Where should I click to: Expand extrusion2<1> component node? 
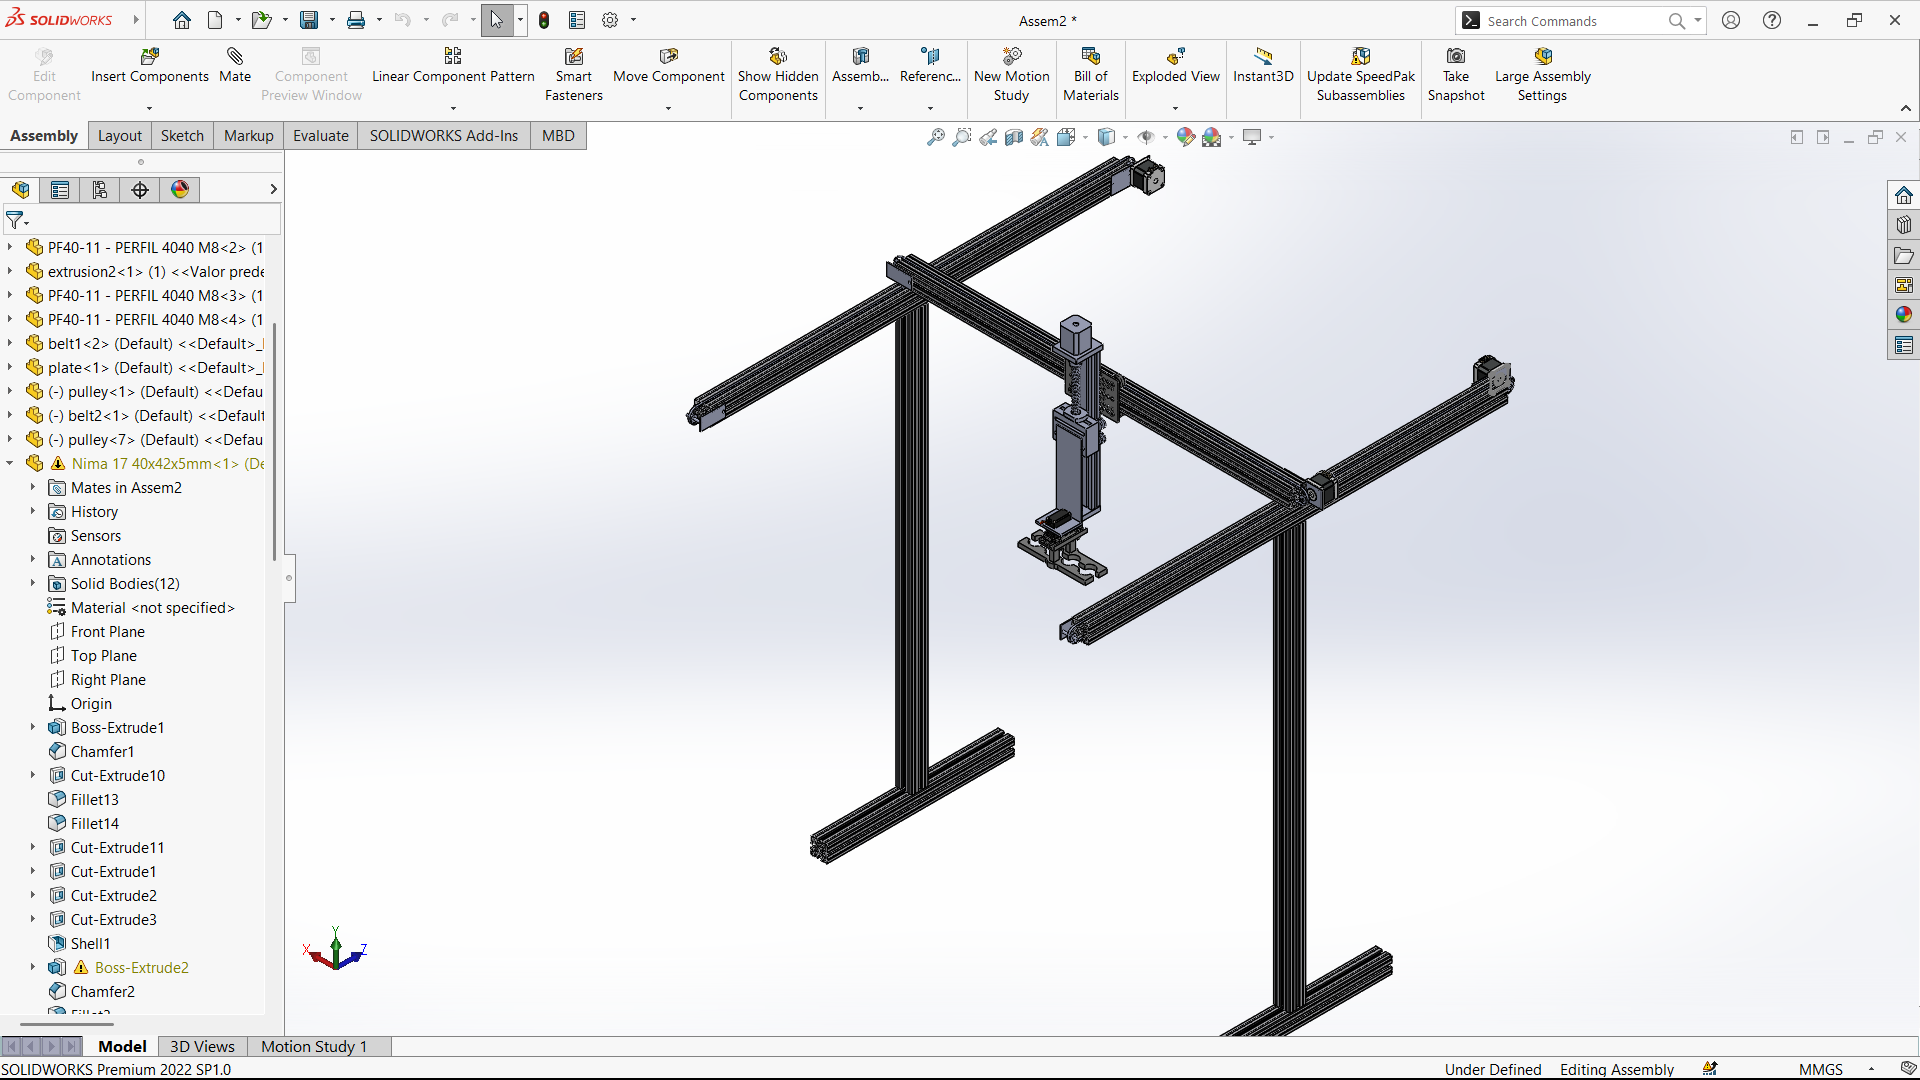click(10, 271)
